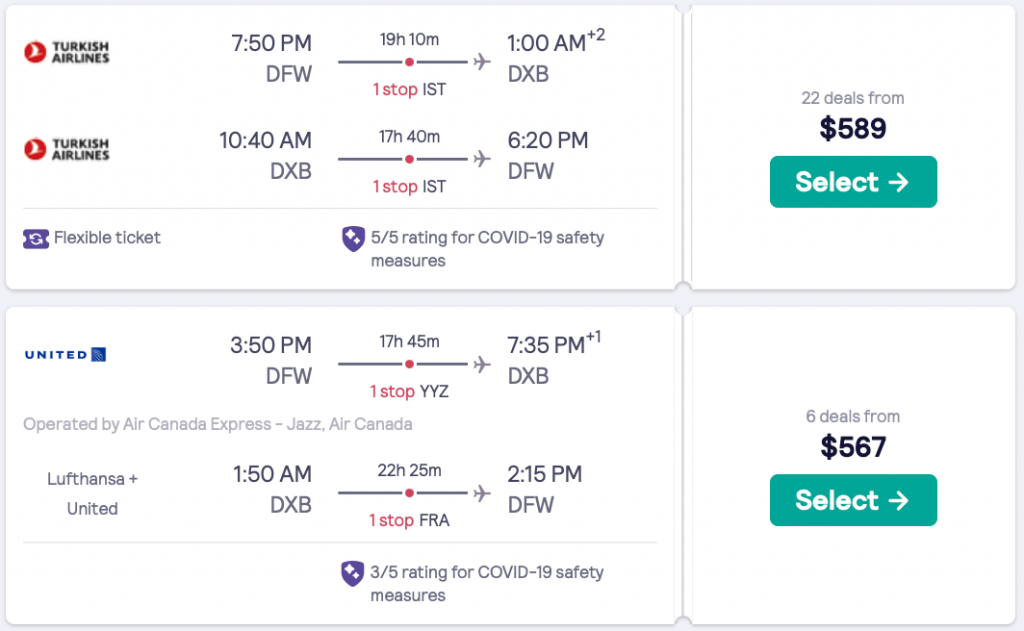1024x631 pixels.
Task: Click the 5/5 rating for COVID-19 text
Action: [487, 238]
